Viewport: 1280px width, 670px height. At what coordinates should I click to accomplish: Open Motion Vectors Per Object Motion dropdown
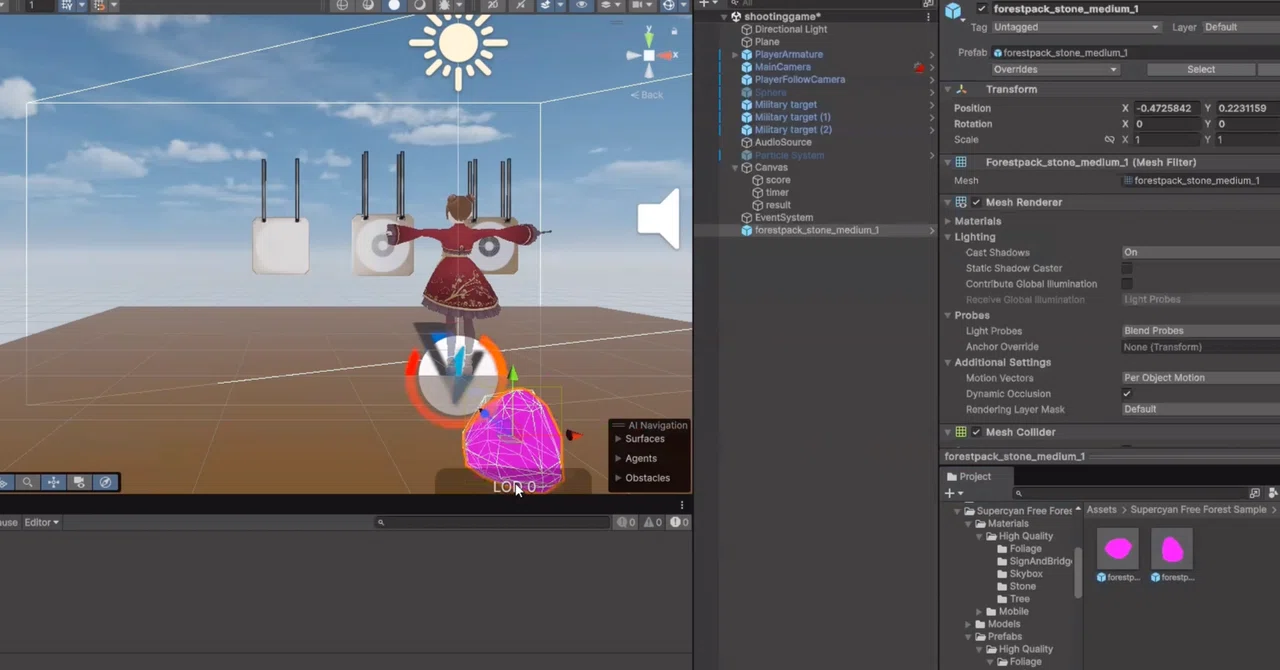pyautogui.click(x=1200, y=378)
